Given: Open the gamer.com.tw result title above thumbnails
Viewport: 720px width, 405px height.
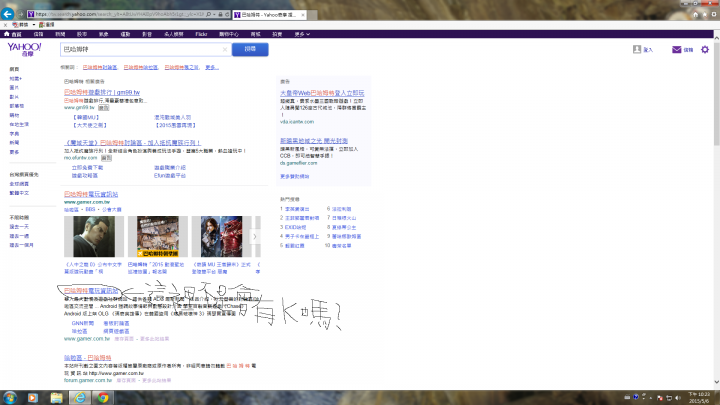Looking at the screenshot, I should (x=91, y=194).
